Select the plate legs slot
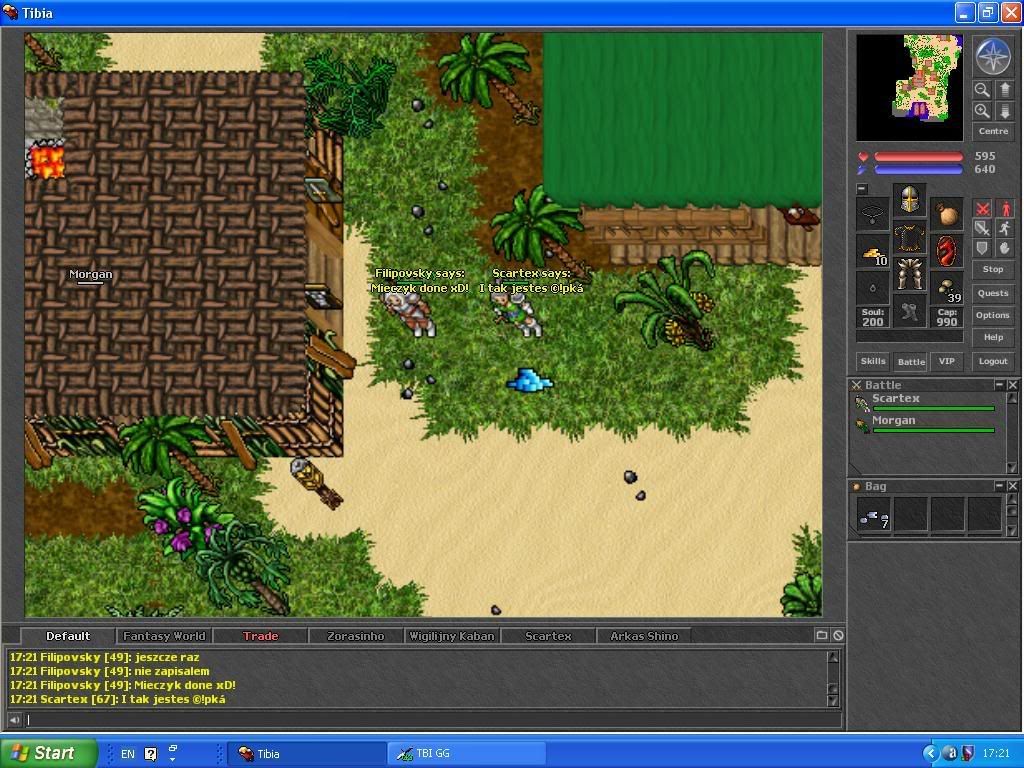 [x=910, y=274]
